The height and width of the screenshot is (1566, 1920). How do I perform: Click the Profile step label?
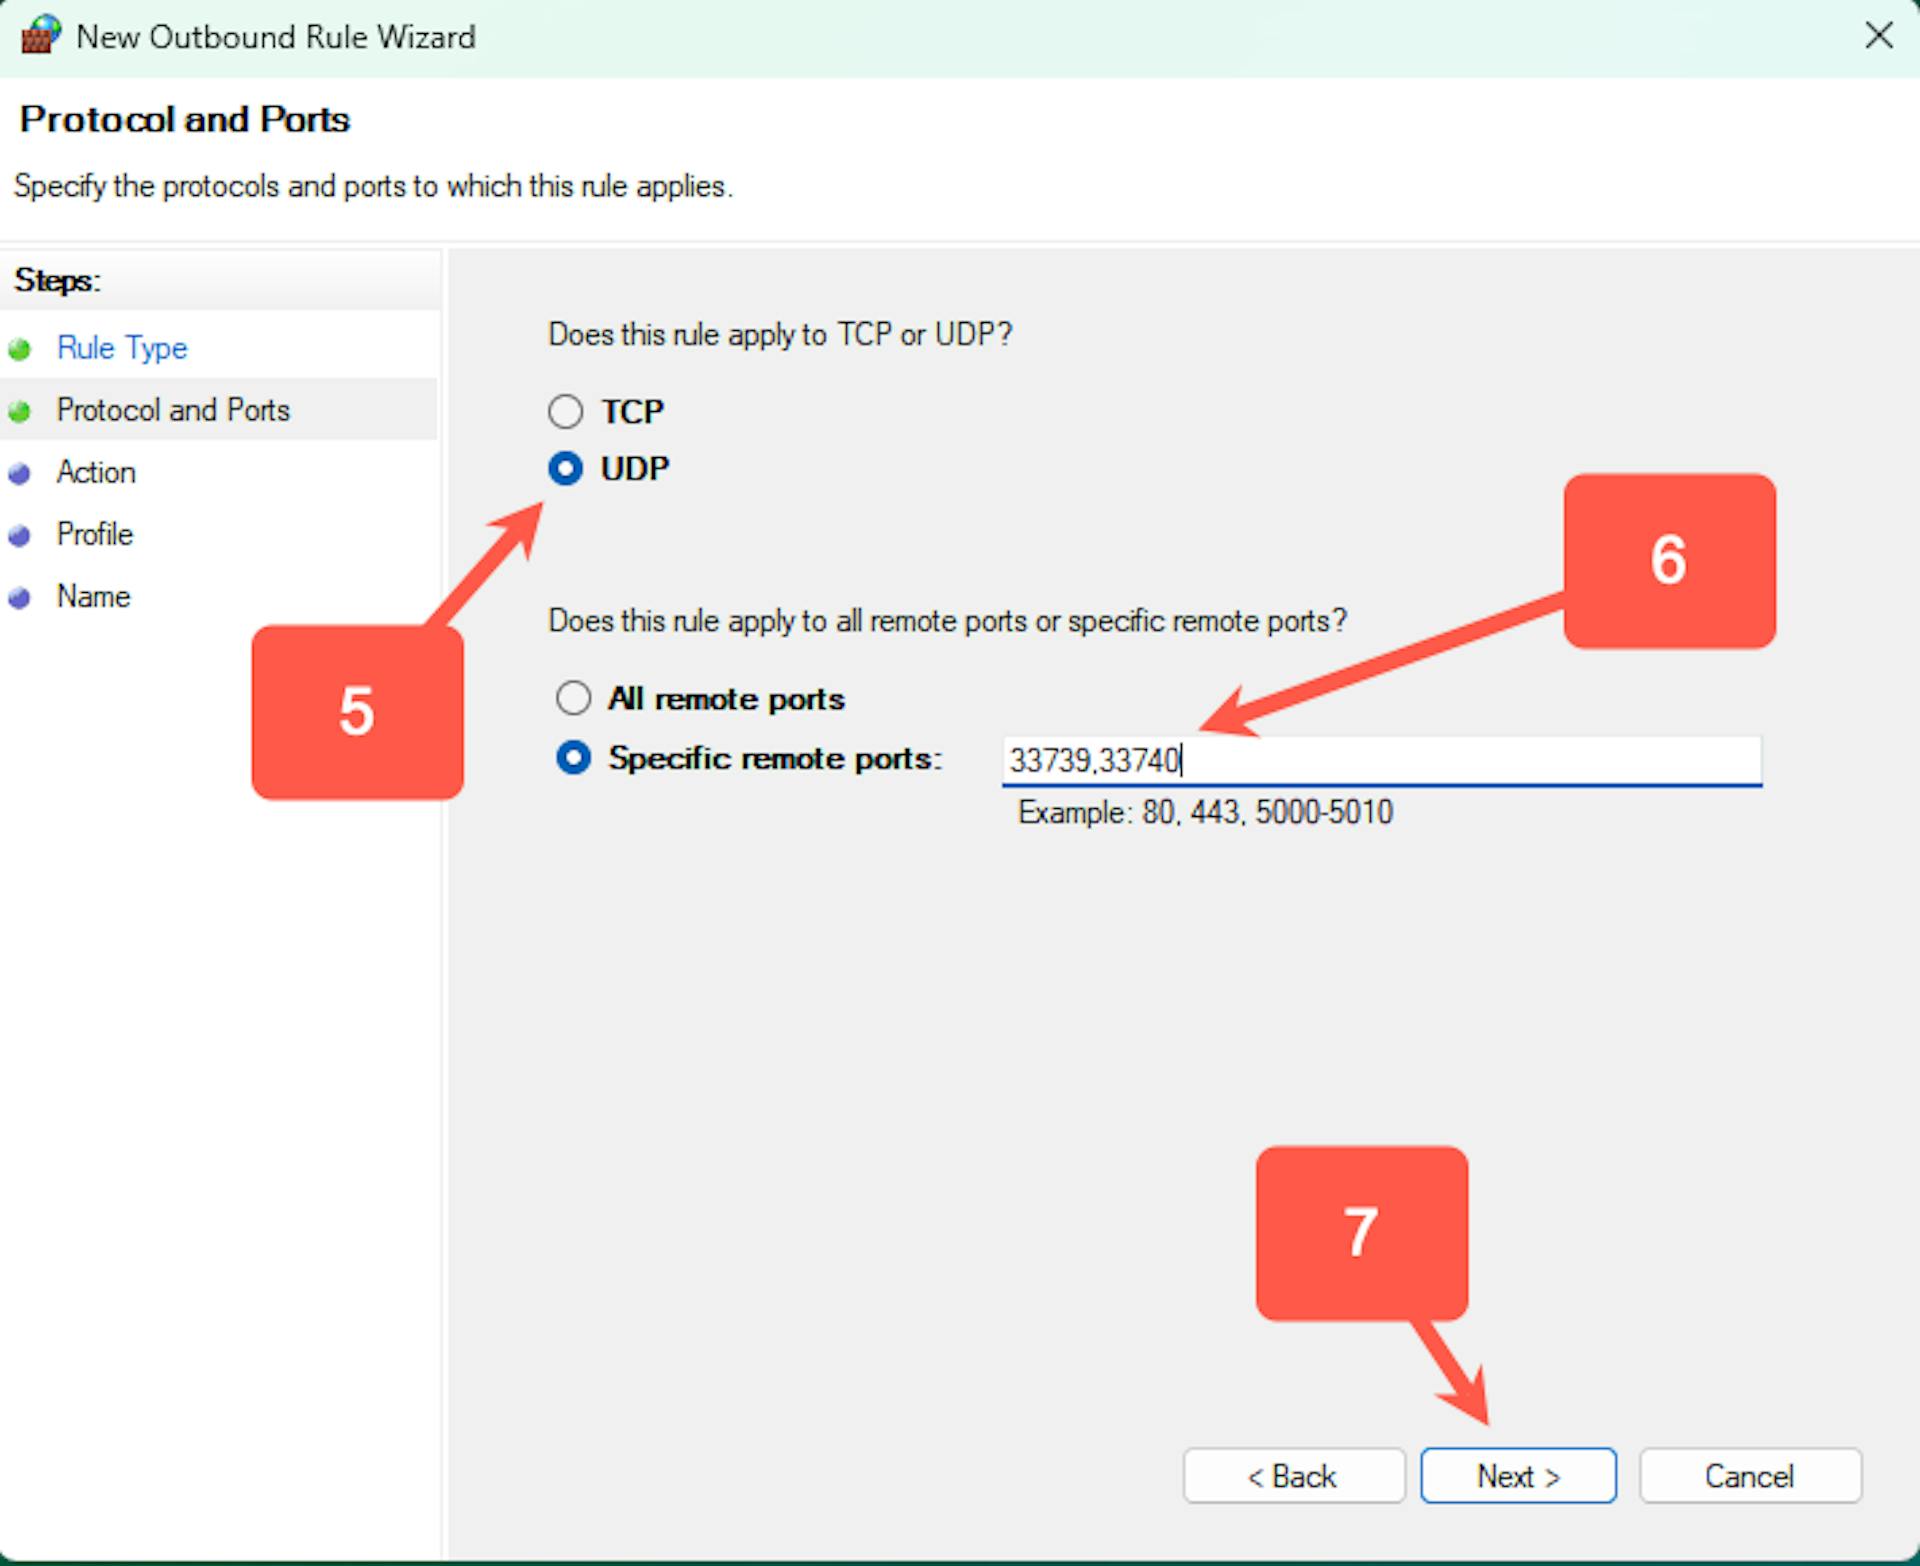click(95, 534)
